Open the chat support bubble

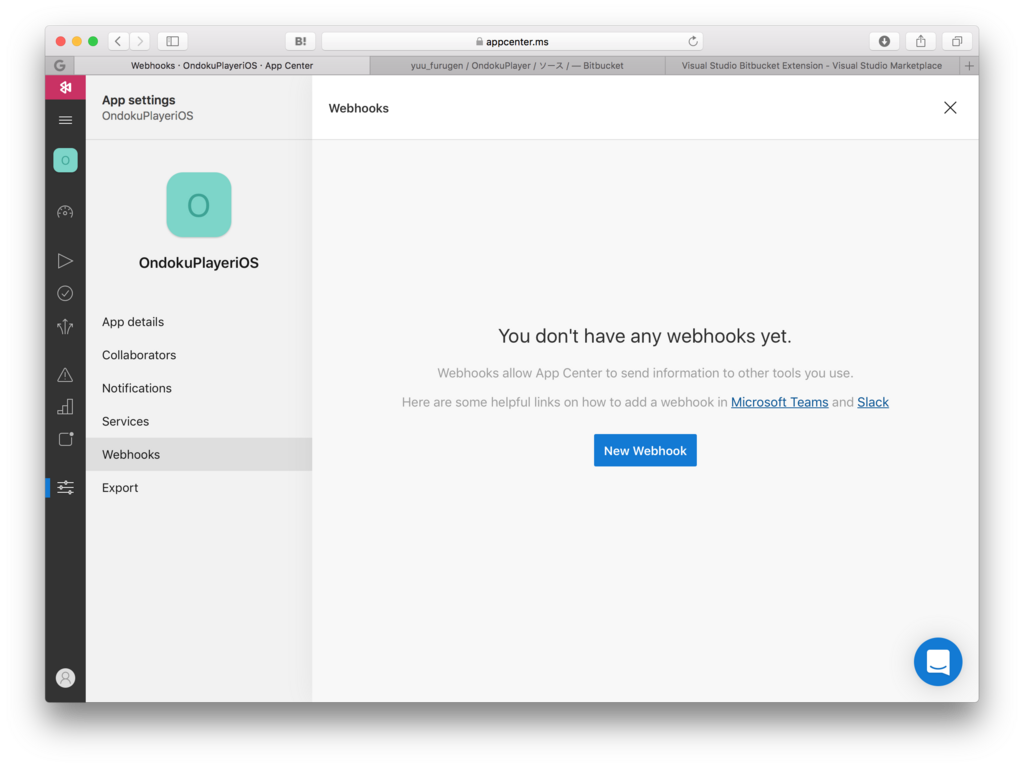coord(938,661)
